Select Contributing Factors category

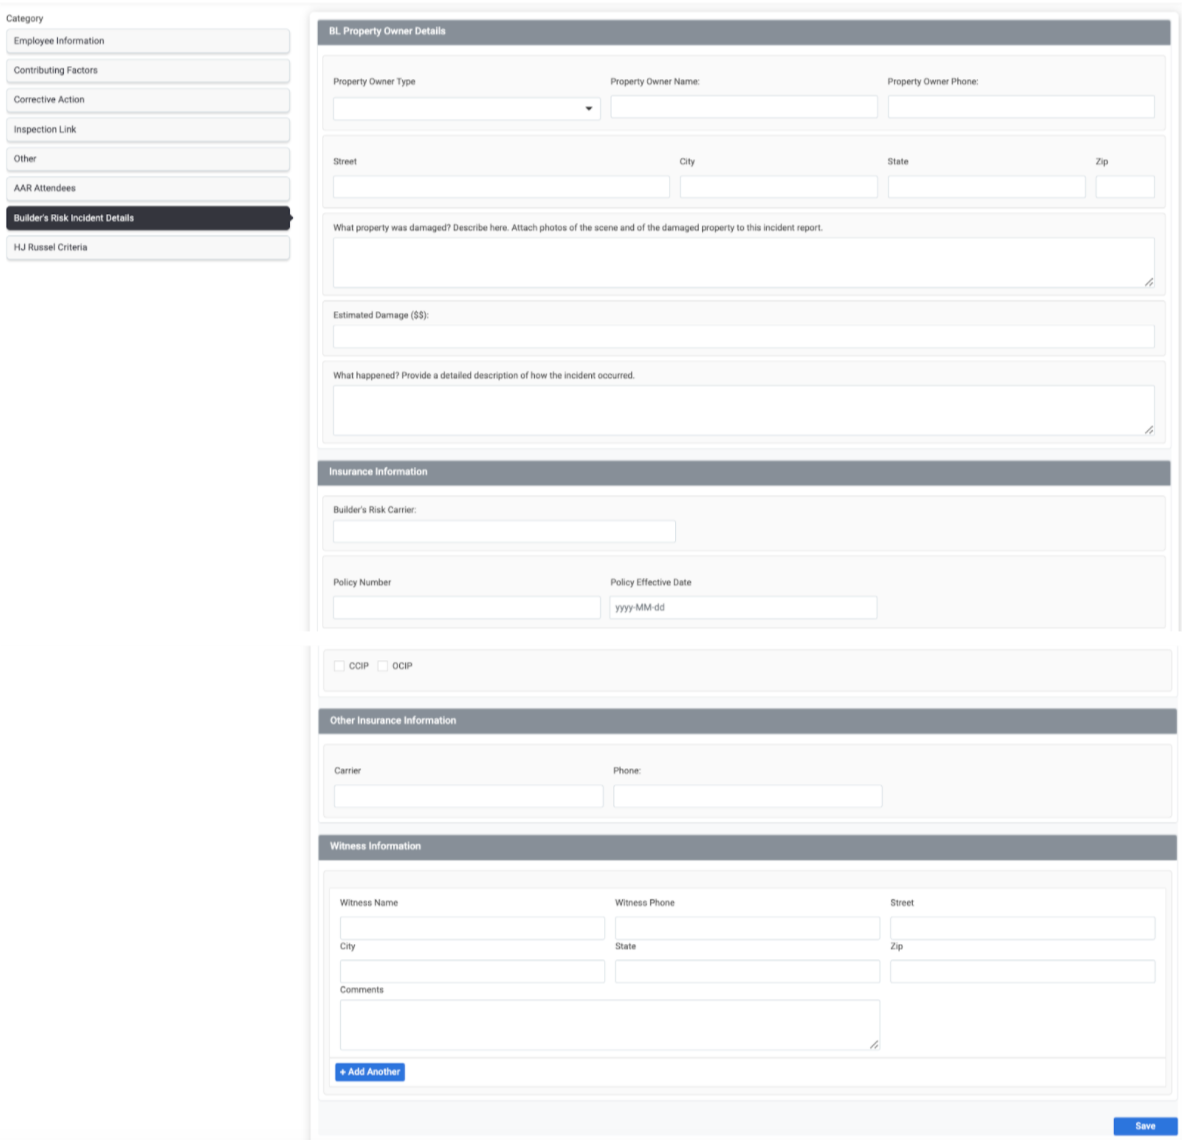tap(148, 70)
